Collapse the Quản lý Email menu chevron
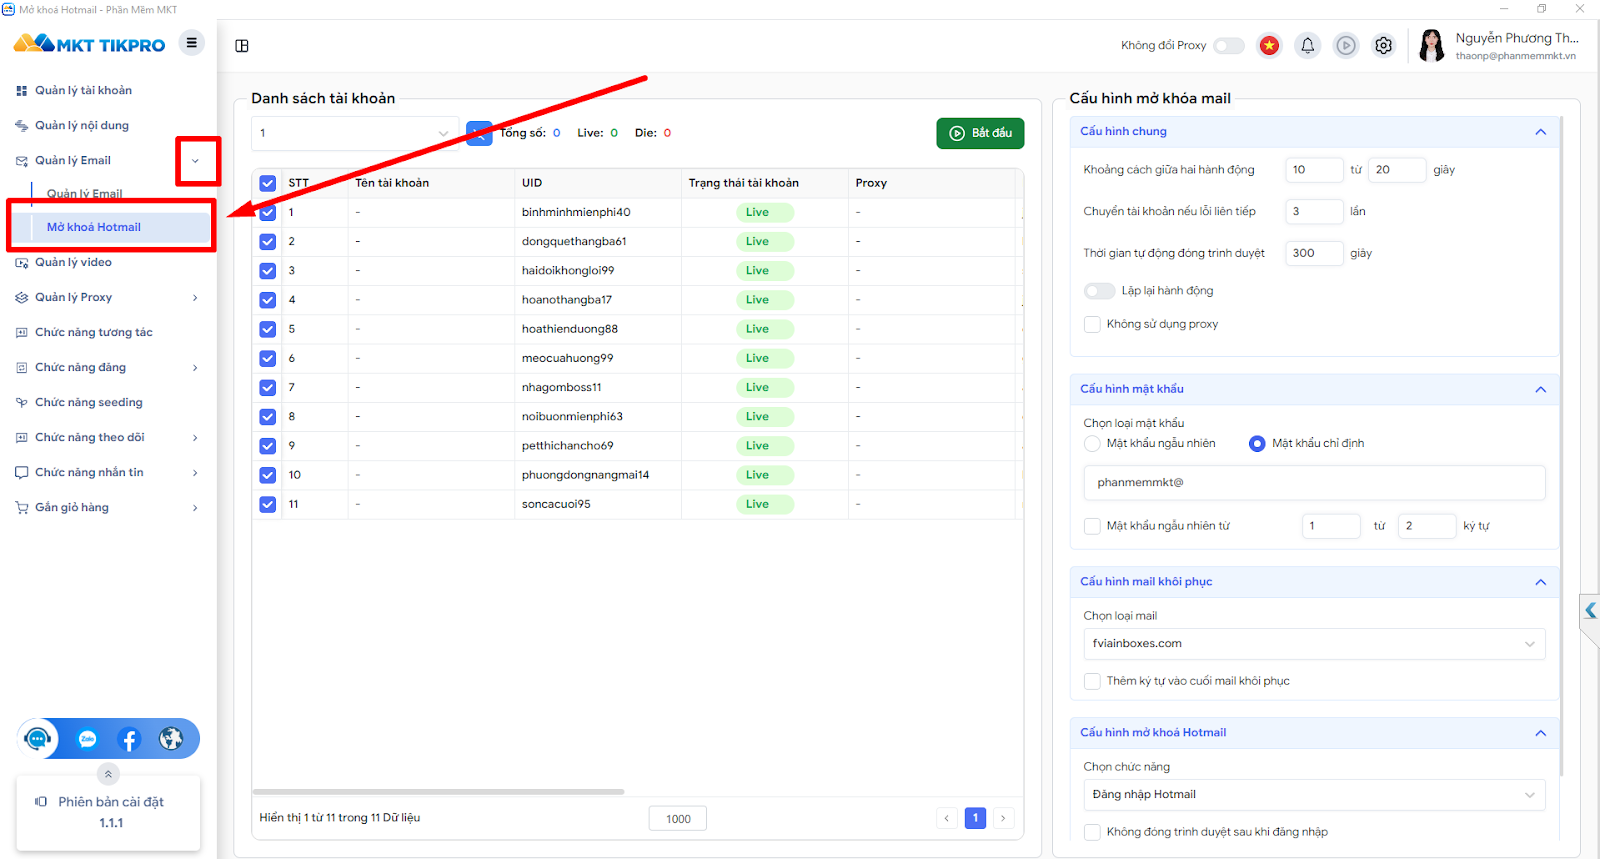Screen dimensions: 1600x859 (x=196, y=161)
